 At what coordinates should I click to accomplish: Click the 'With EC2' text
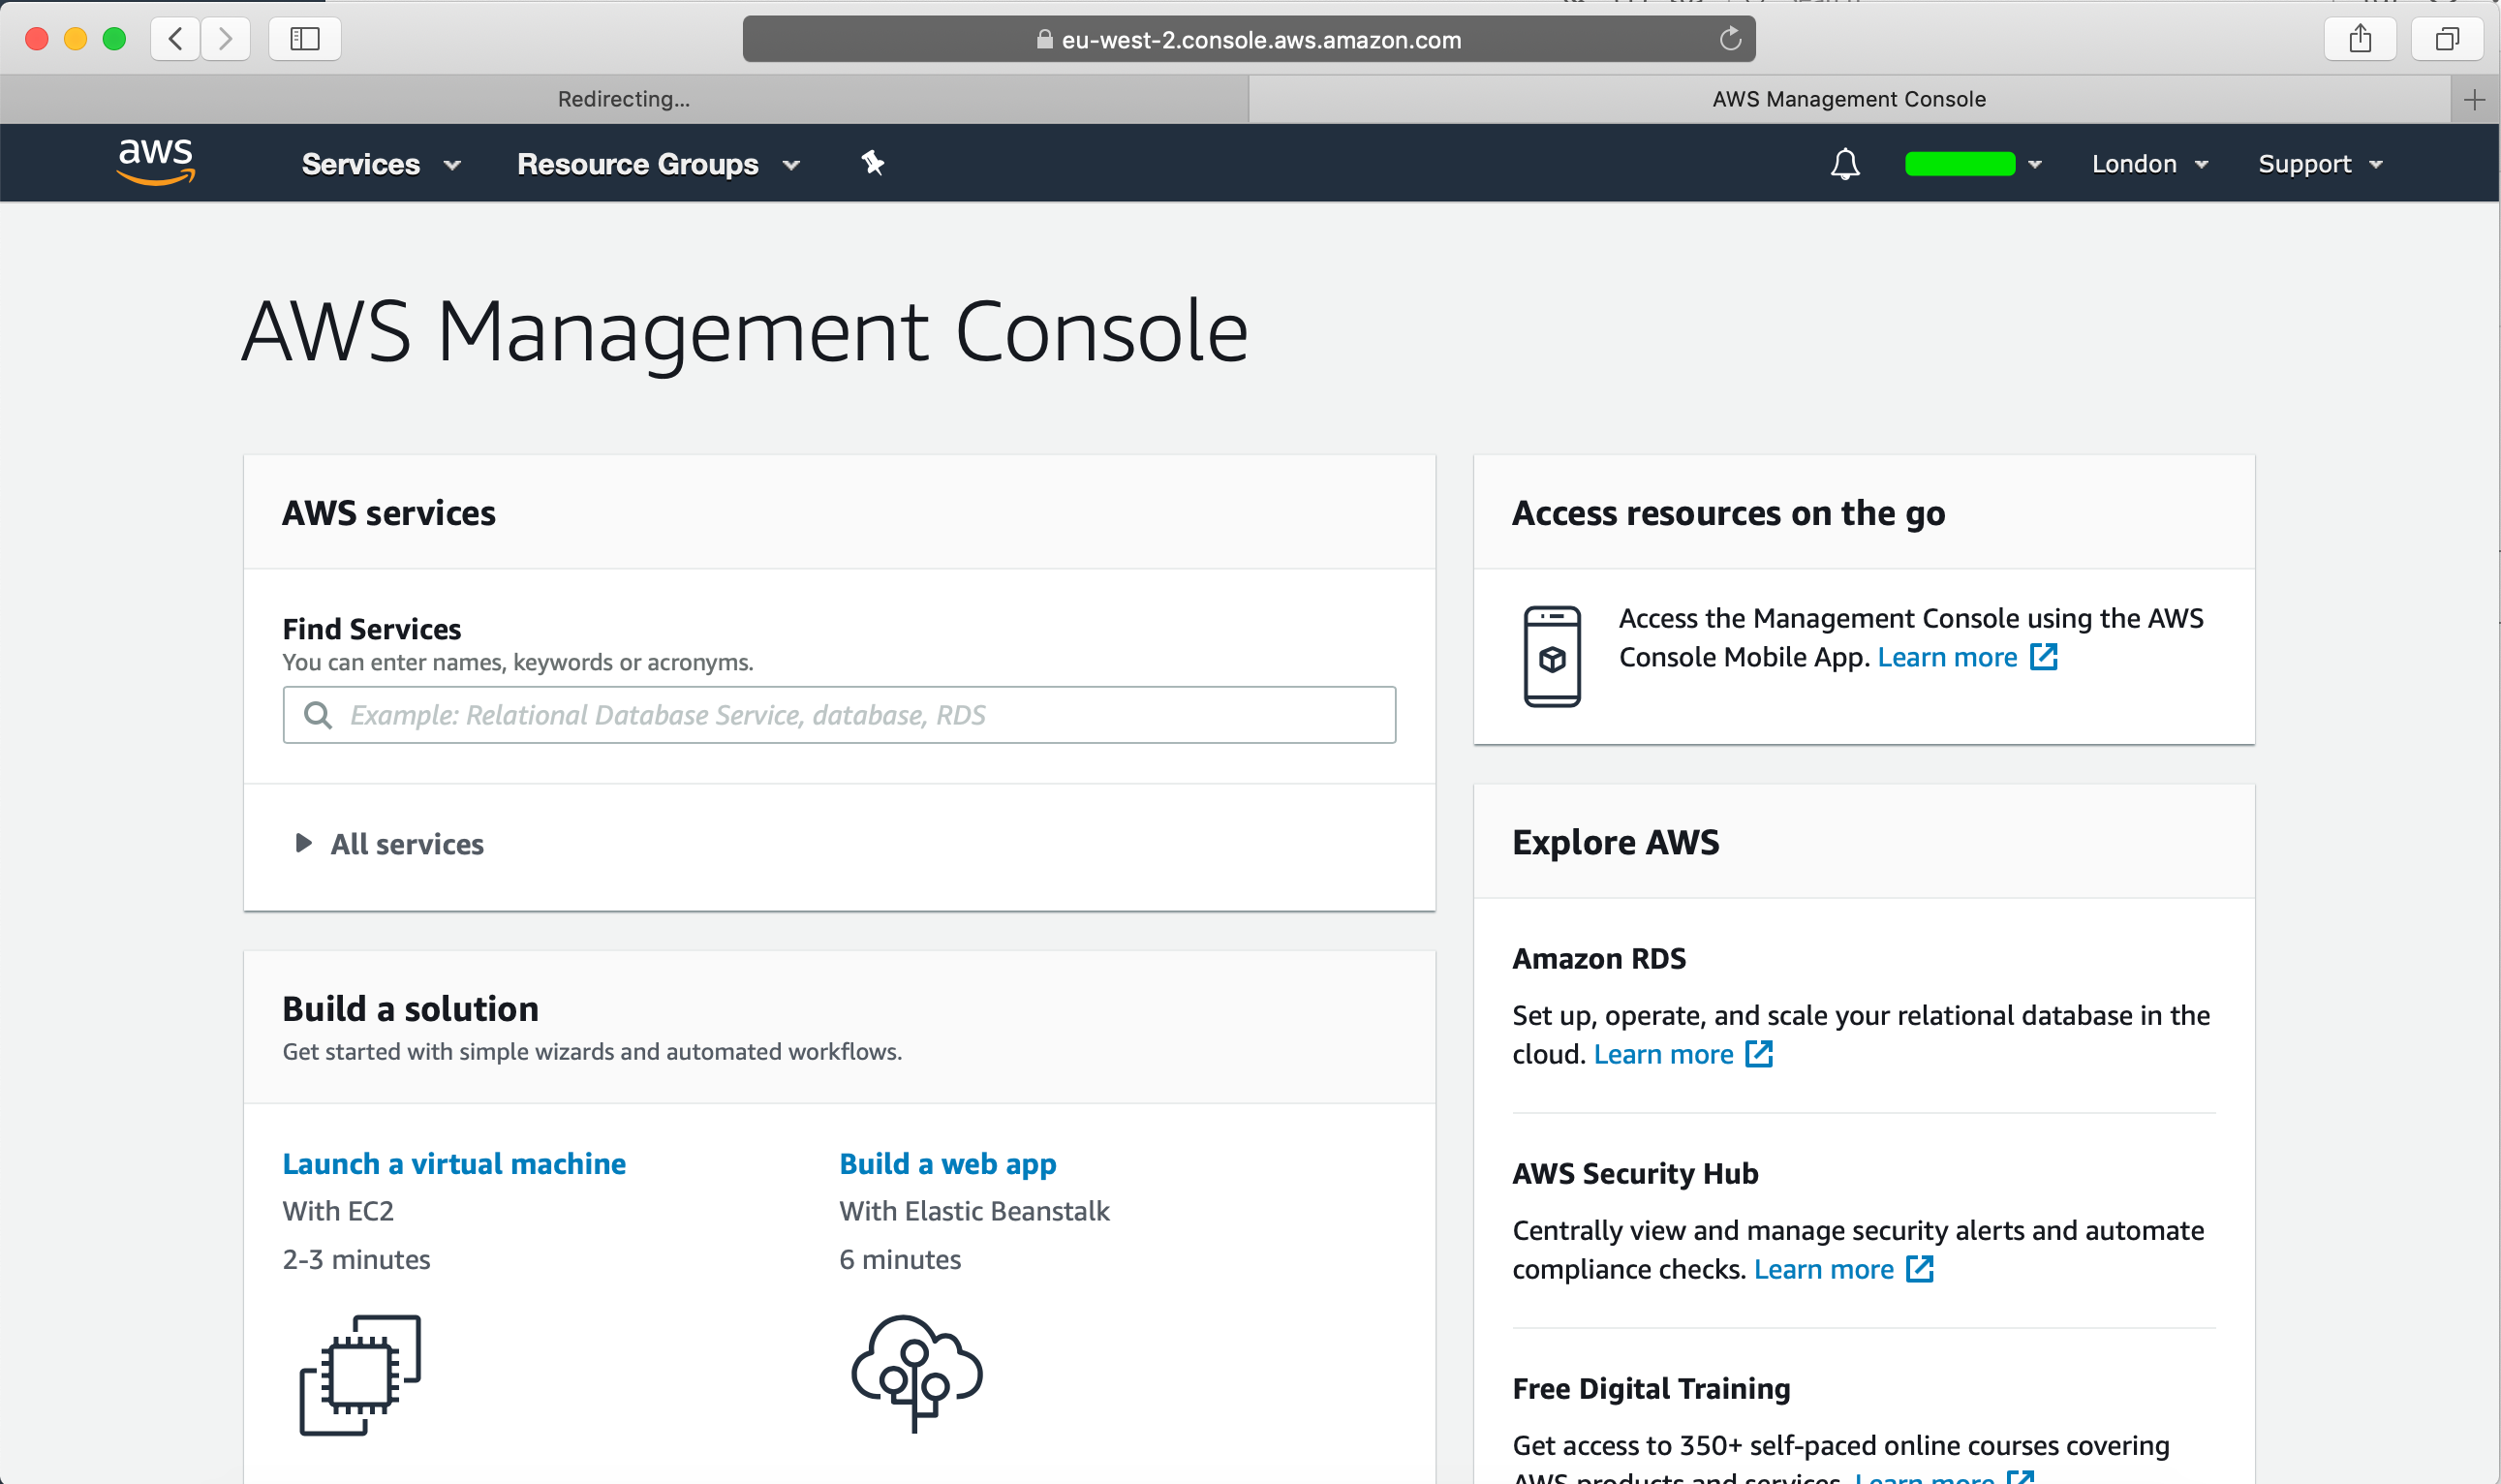[338, 1211]
